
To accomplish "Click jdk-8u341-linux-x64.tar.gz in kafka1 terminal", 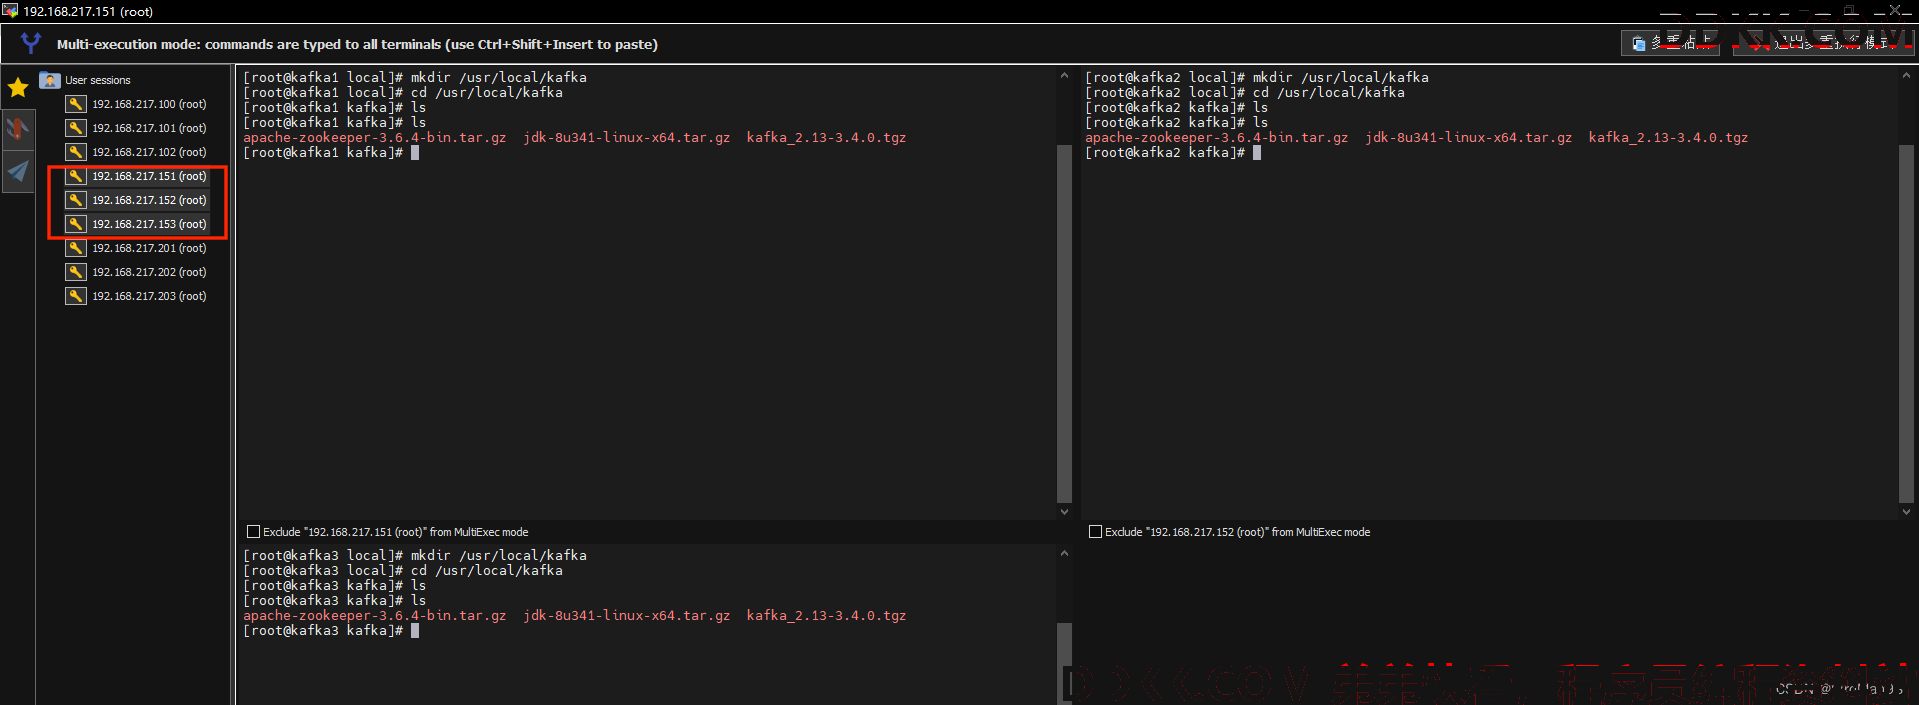I will [626, 138].
